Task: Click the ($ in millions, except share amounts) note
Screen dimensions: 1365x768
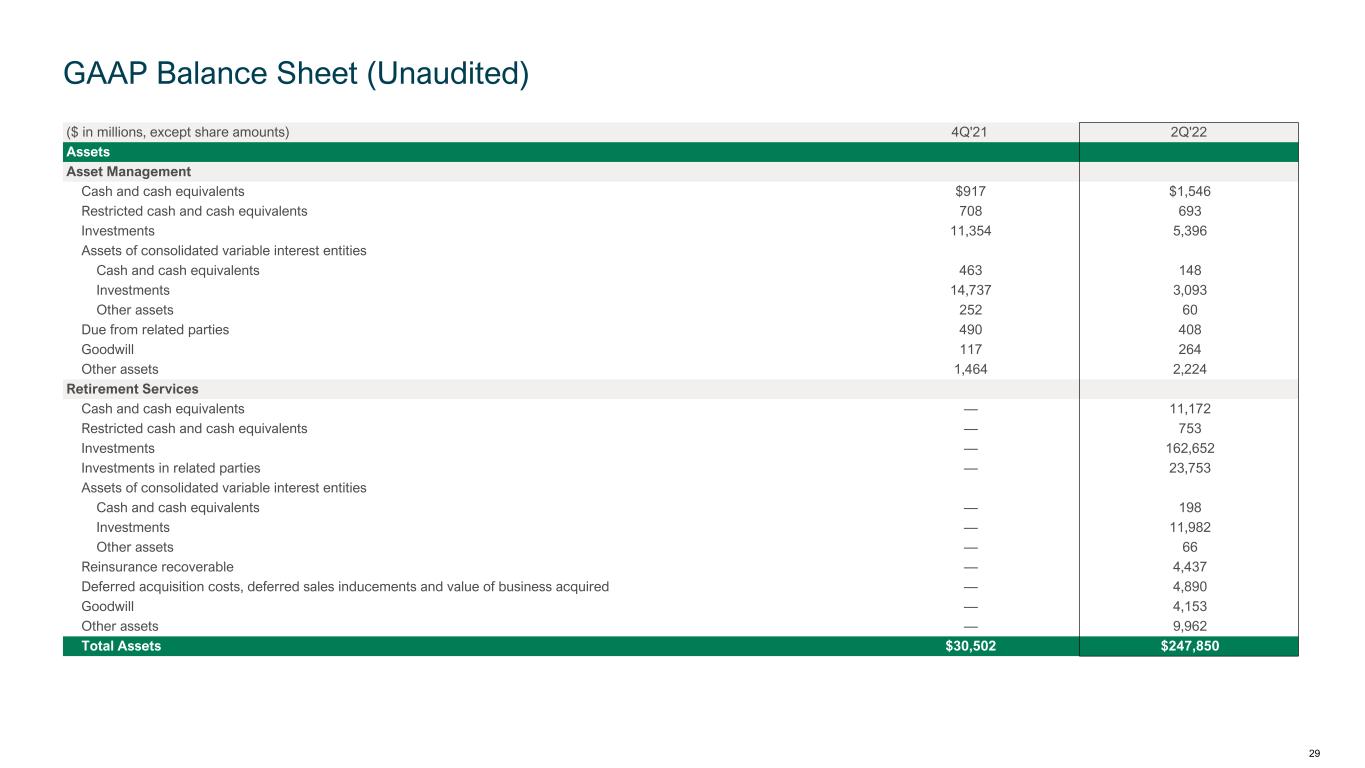Action: click(177, 132)
